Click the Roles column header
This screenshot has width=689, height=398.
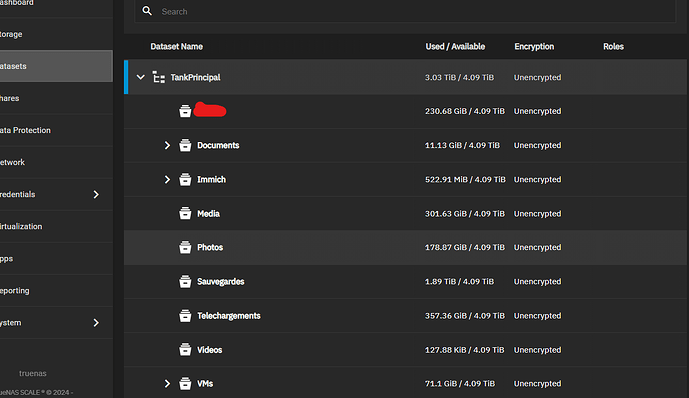613,47
